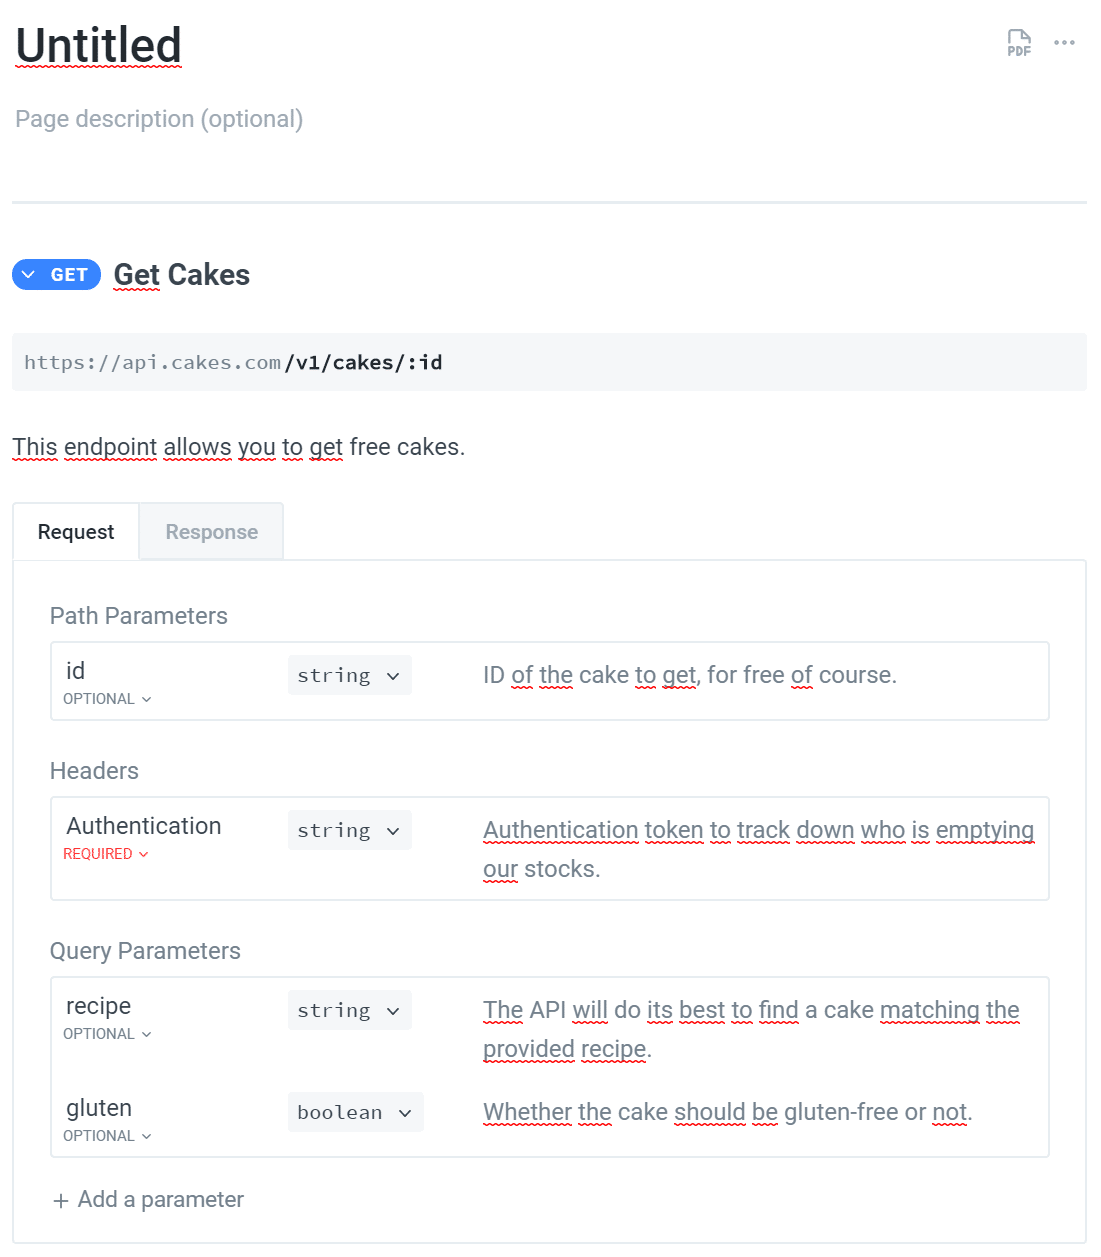The image size is (1101, 1257).
Task: Open the id parameter type dropdown
Action: click(349, 675)
